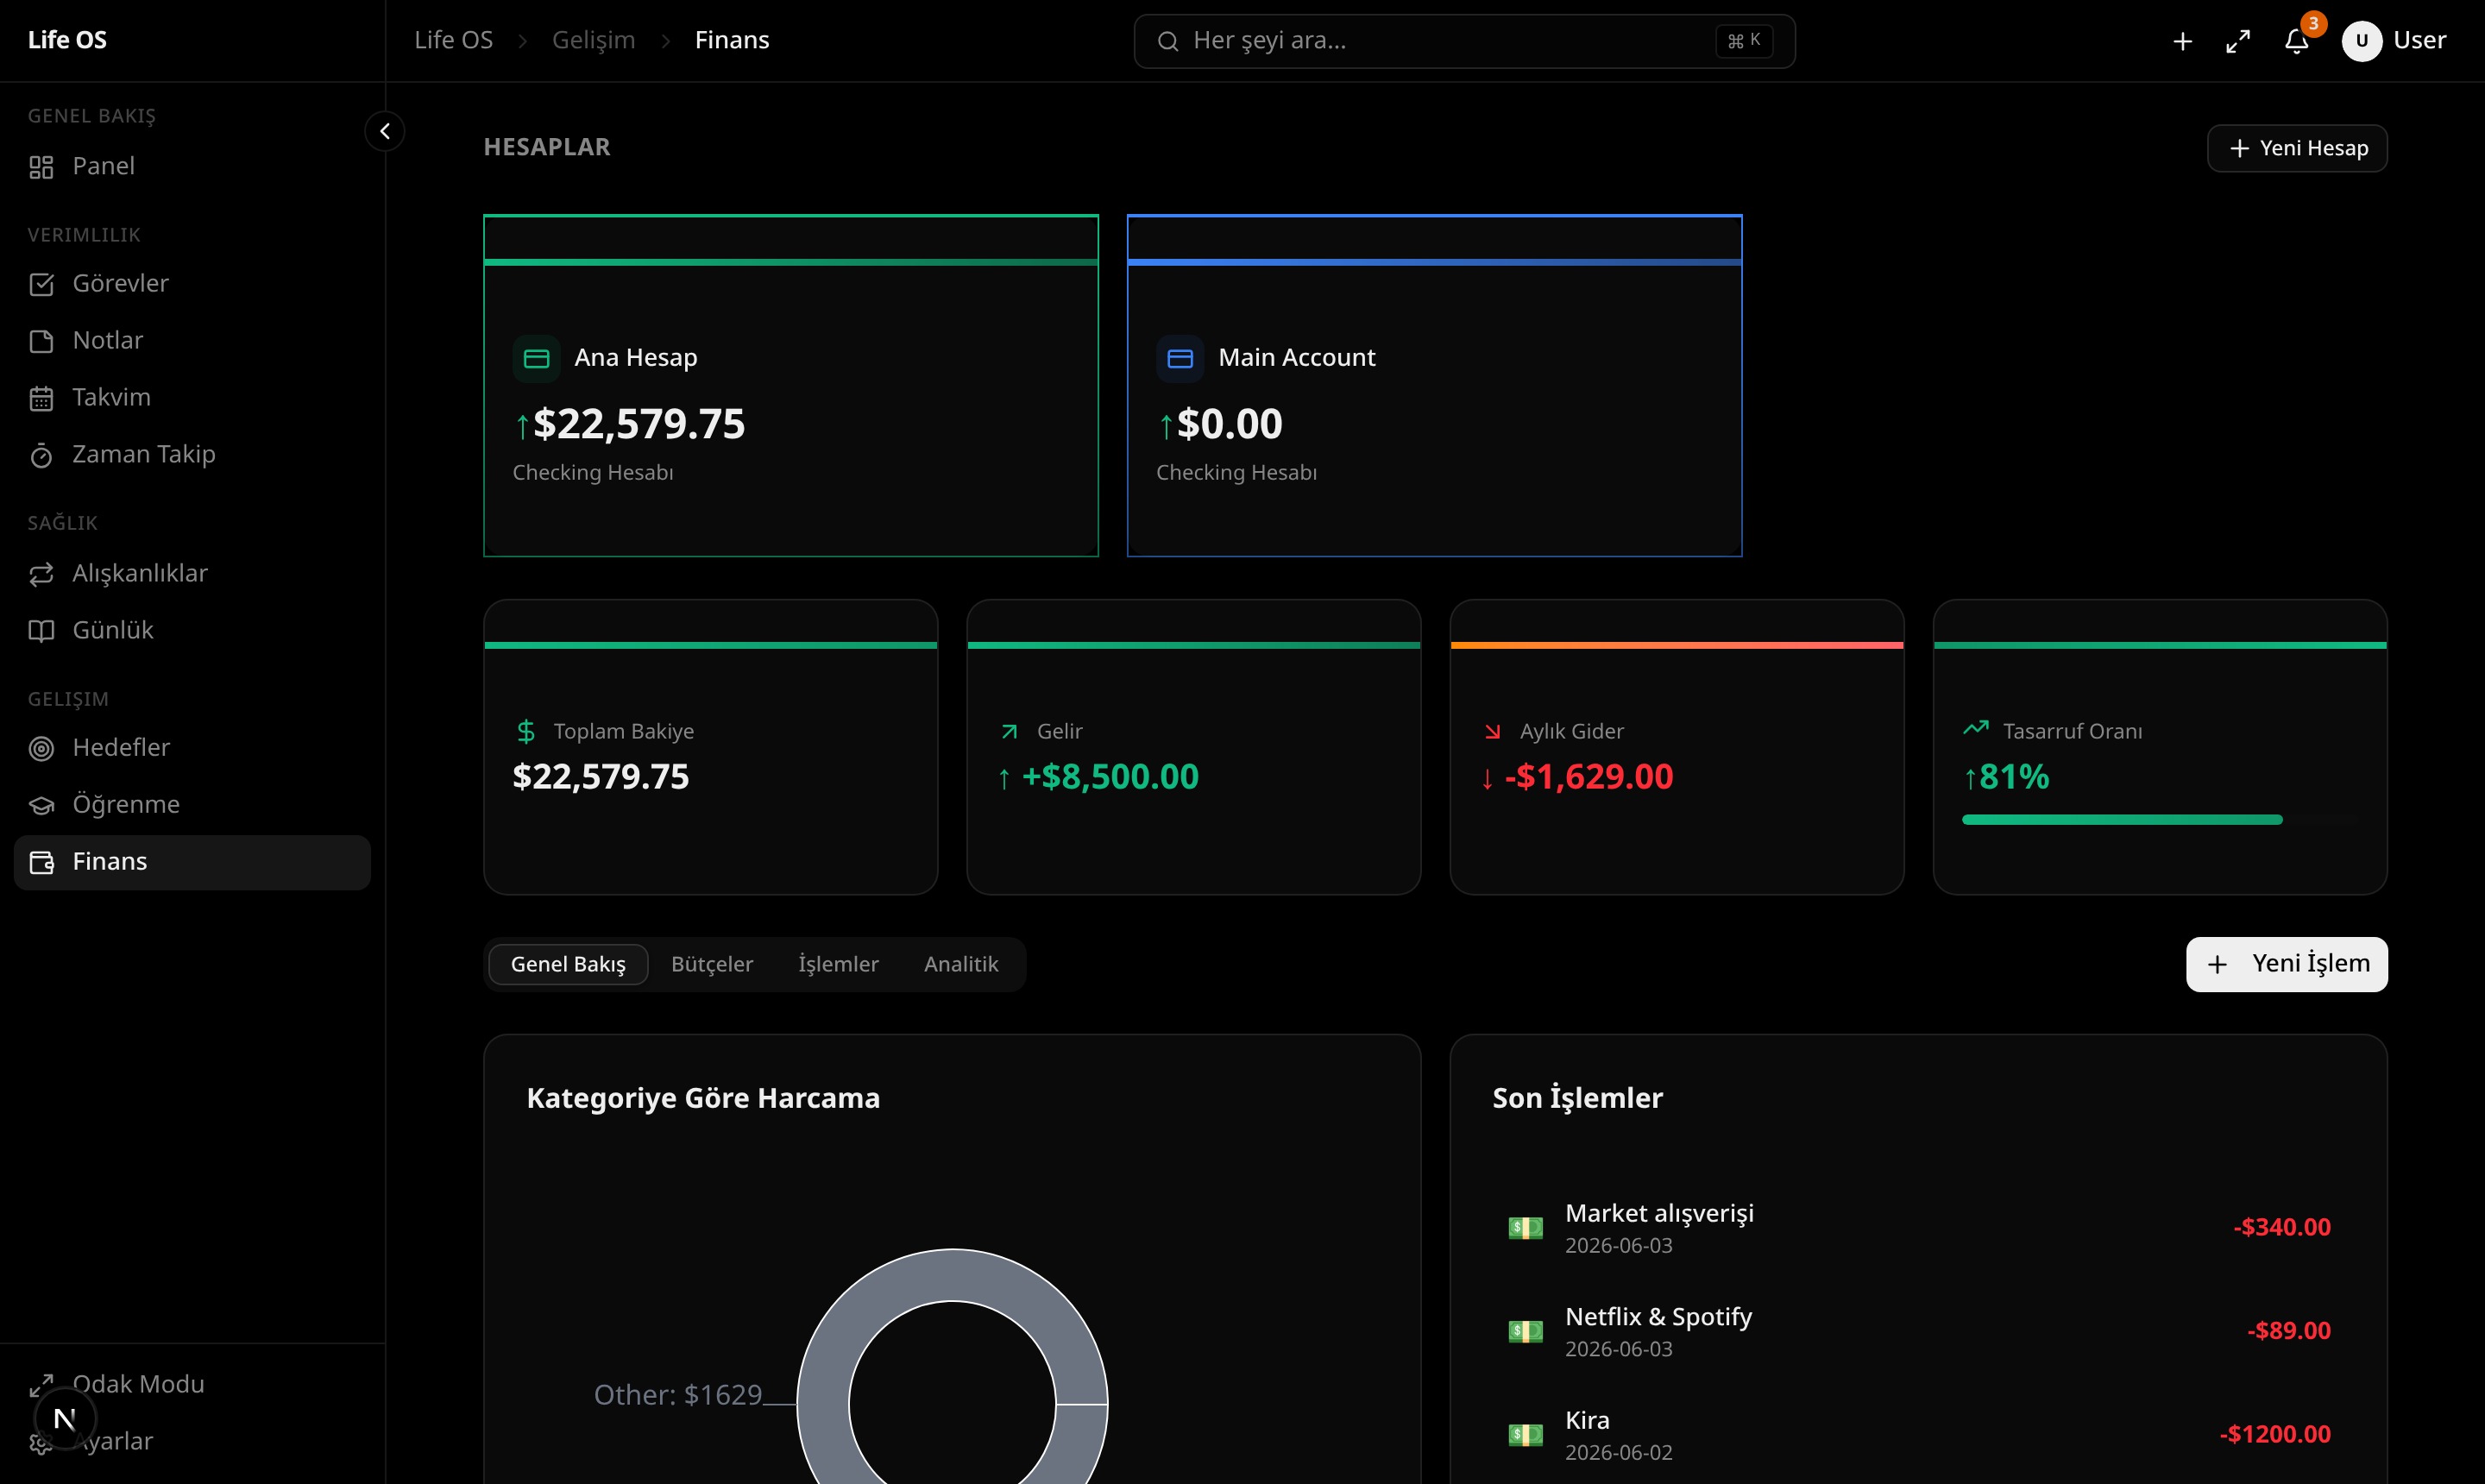The image size is (2485, 1484).
Task: Open Panel dashboard in sidebar
Action: pyautogui.click(x=192, y=166)
